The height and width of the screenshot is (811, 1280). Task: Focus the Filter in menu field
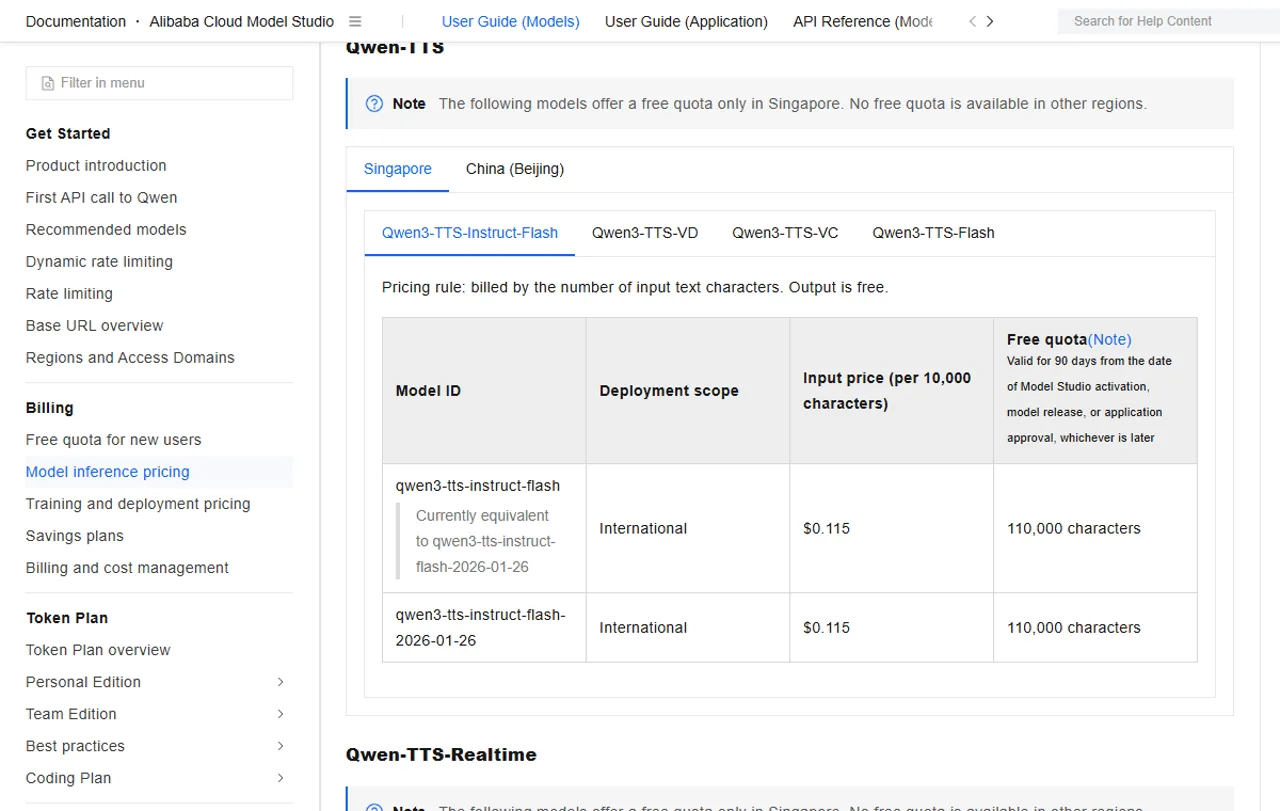pos(159,83)
